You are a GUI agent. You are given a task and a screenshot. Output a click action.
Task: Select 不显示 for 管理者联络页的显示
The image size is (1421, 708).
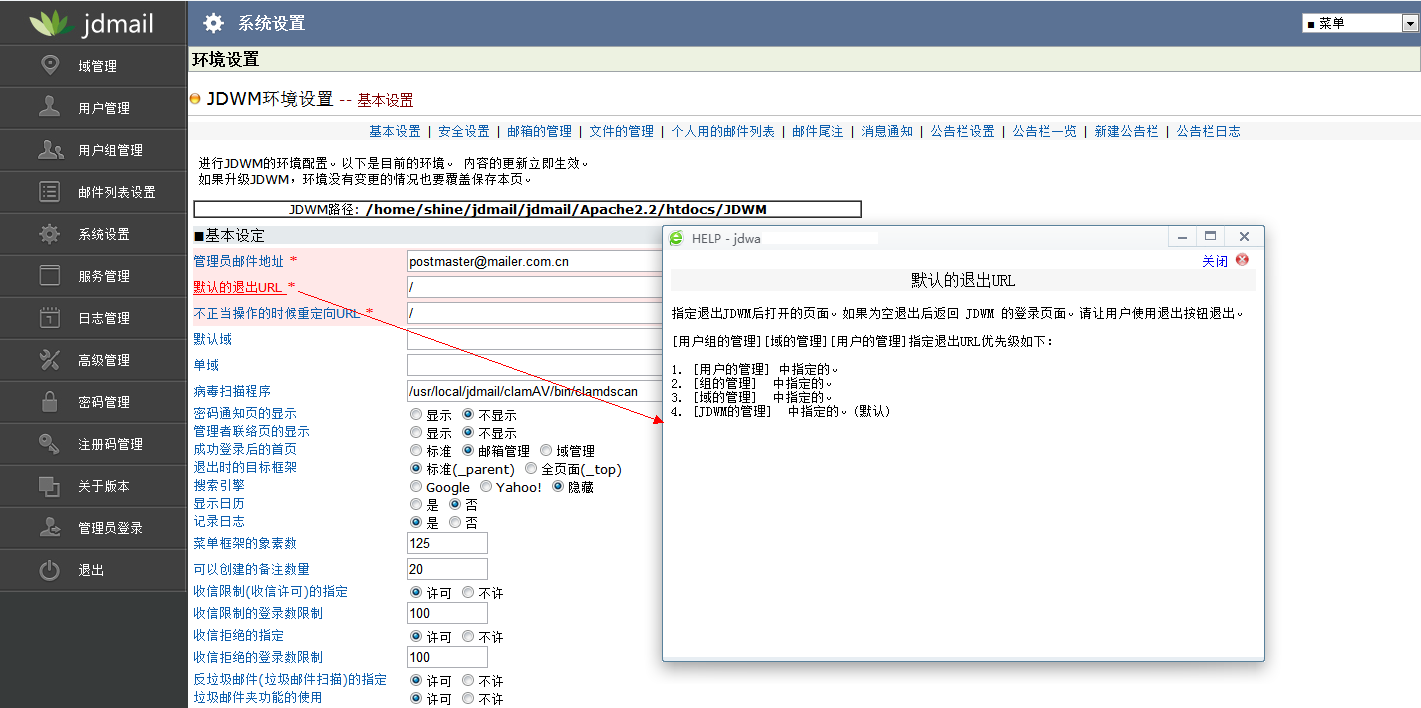pyautogui.click(x=468, y=432)
